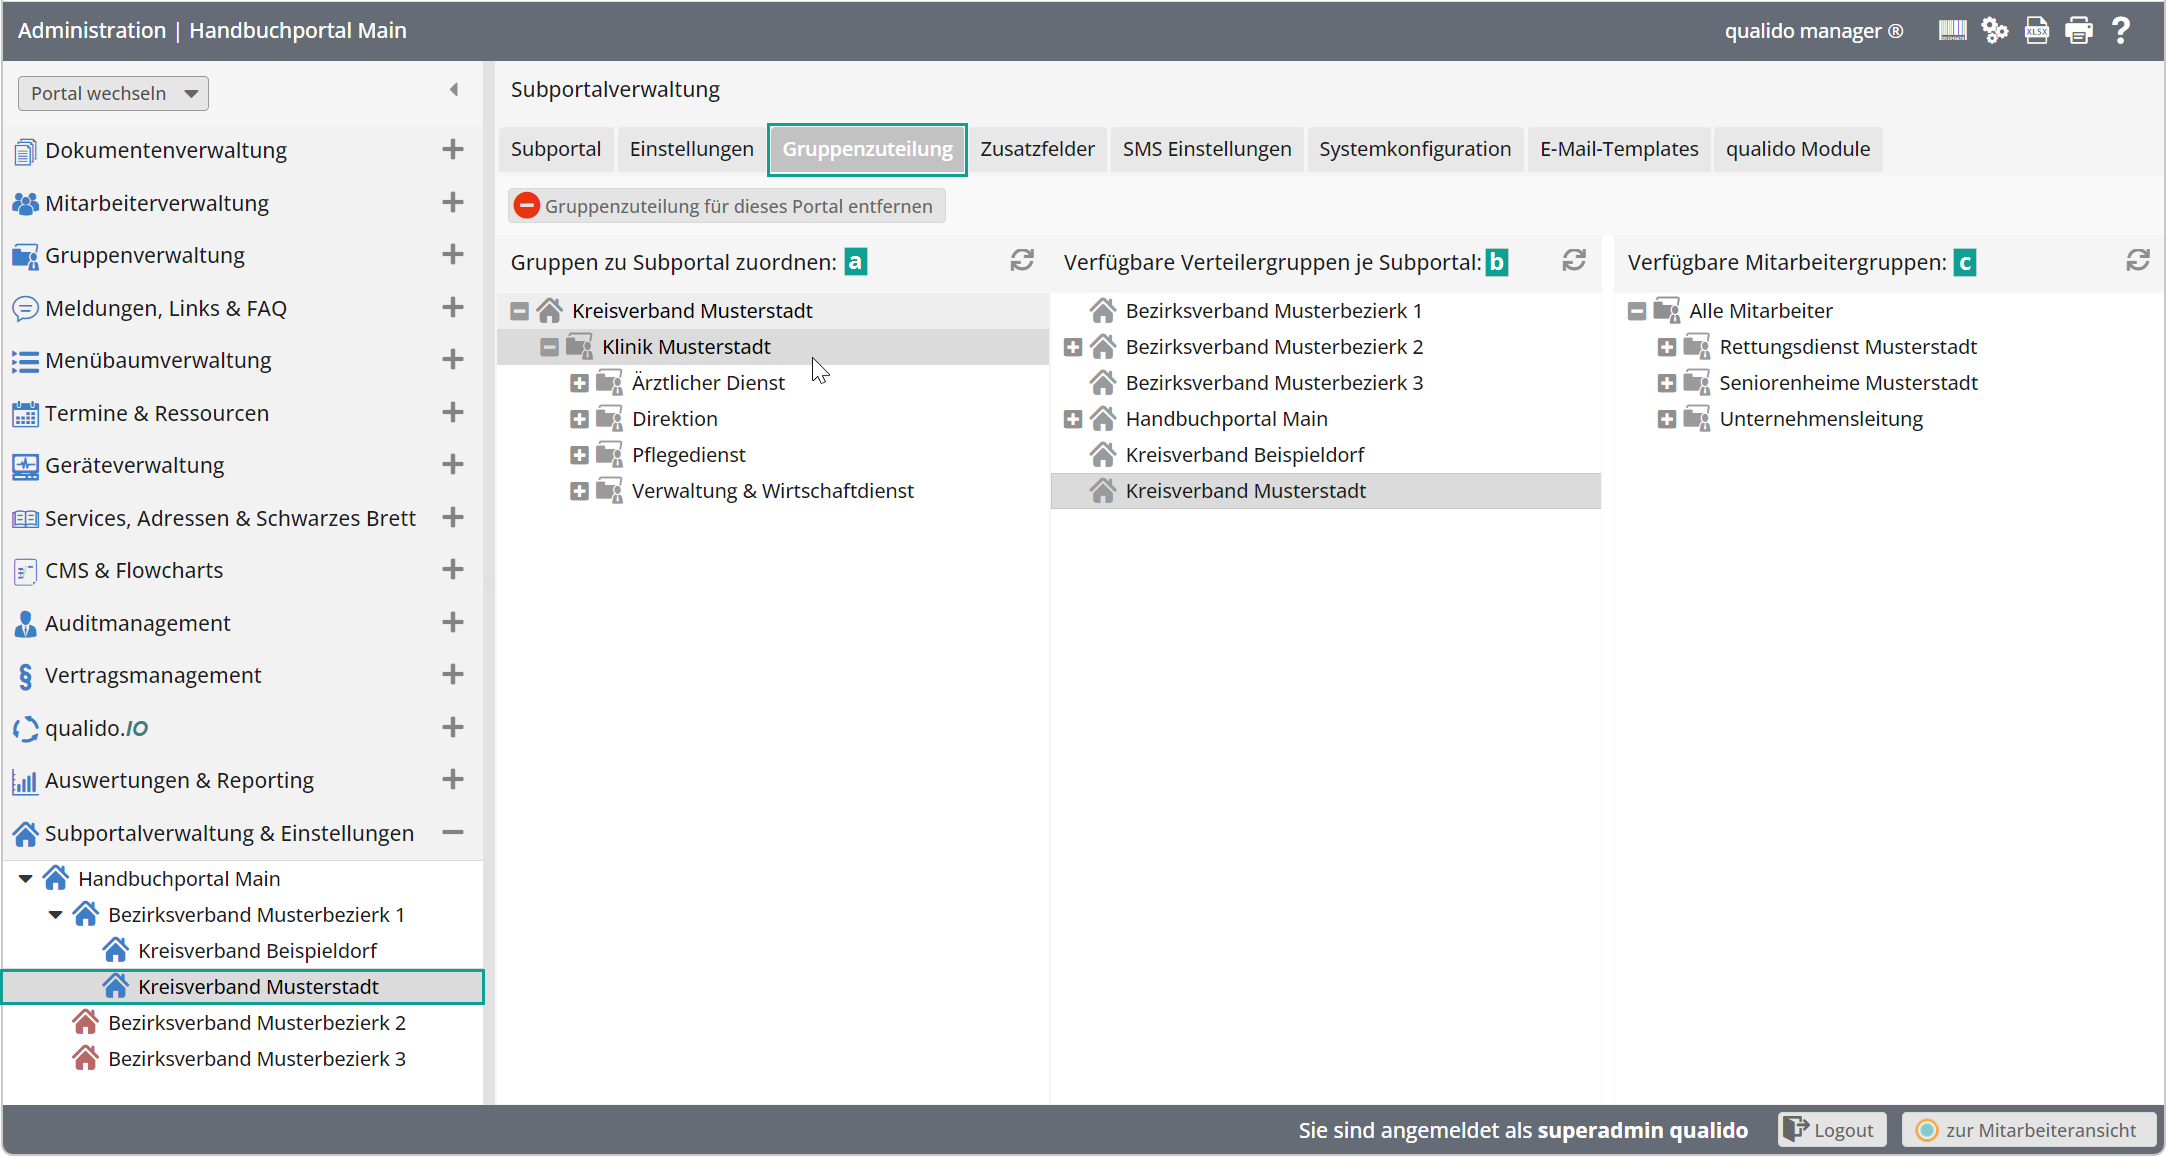Expand Gruppenverwaltung with its plus
The image size is (2167, 1157).
(x=453, y=255)
